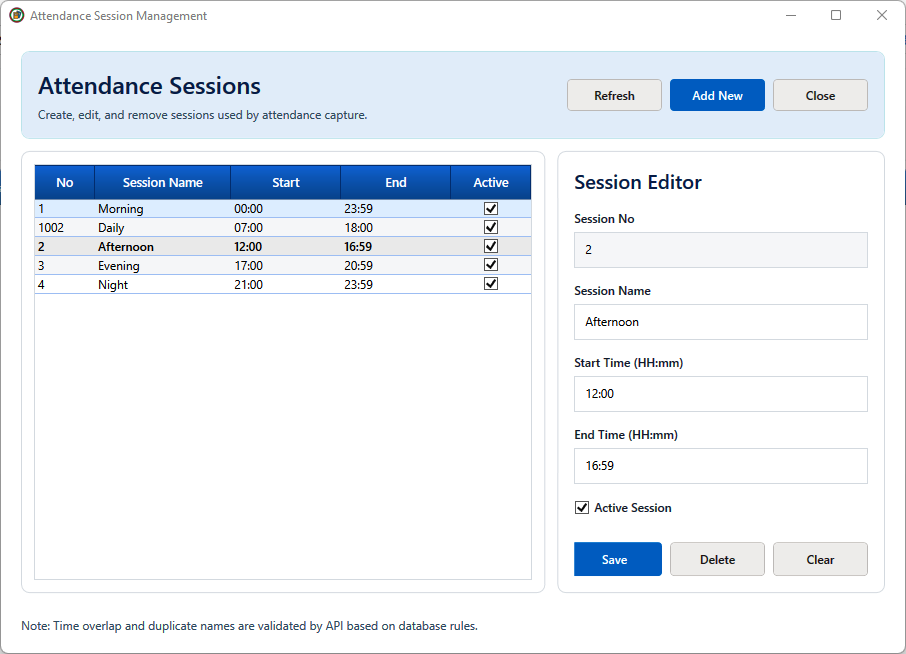Image resolution: width=906 pixels, height=654 pixels.
Task: Click into the Session Name input field
Action: [x=721, y=322]
